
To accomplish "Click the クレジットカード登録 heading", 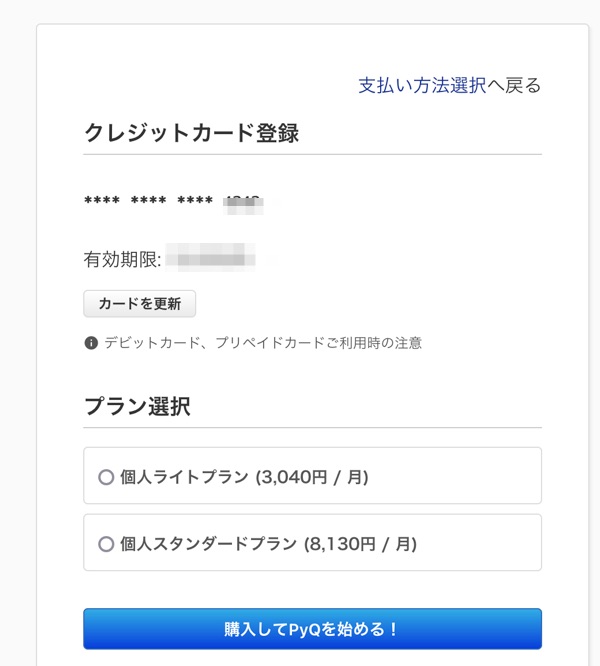I will [x=191, y=133].
